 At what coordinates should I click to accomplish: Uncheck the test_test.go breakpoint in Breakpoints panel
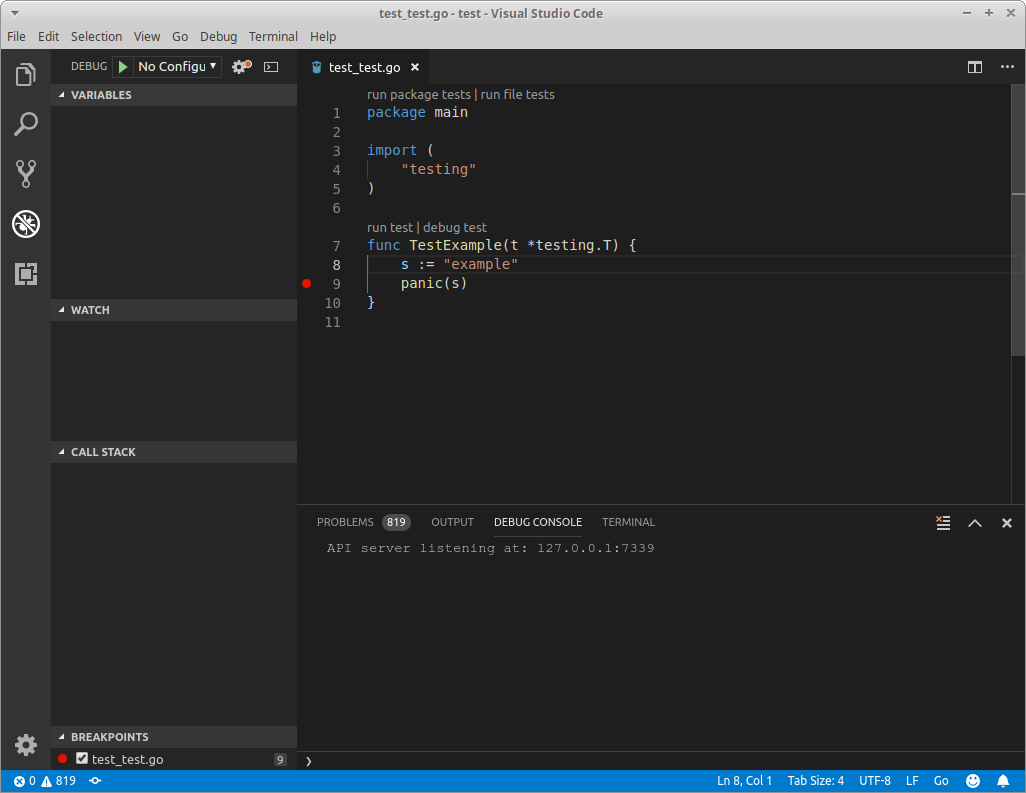pos(82,759)
